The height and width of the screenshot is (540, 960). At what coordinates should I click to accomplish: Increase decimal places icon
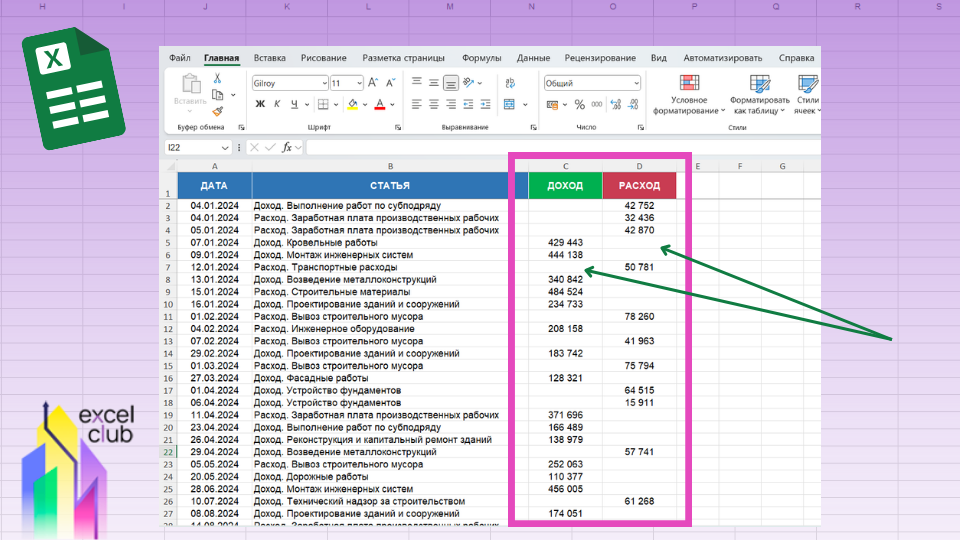click(x=616, y=105)
